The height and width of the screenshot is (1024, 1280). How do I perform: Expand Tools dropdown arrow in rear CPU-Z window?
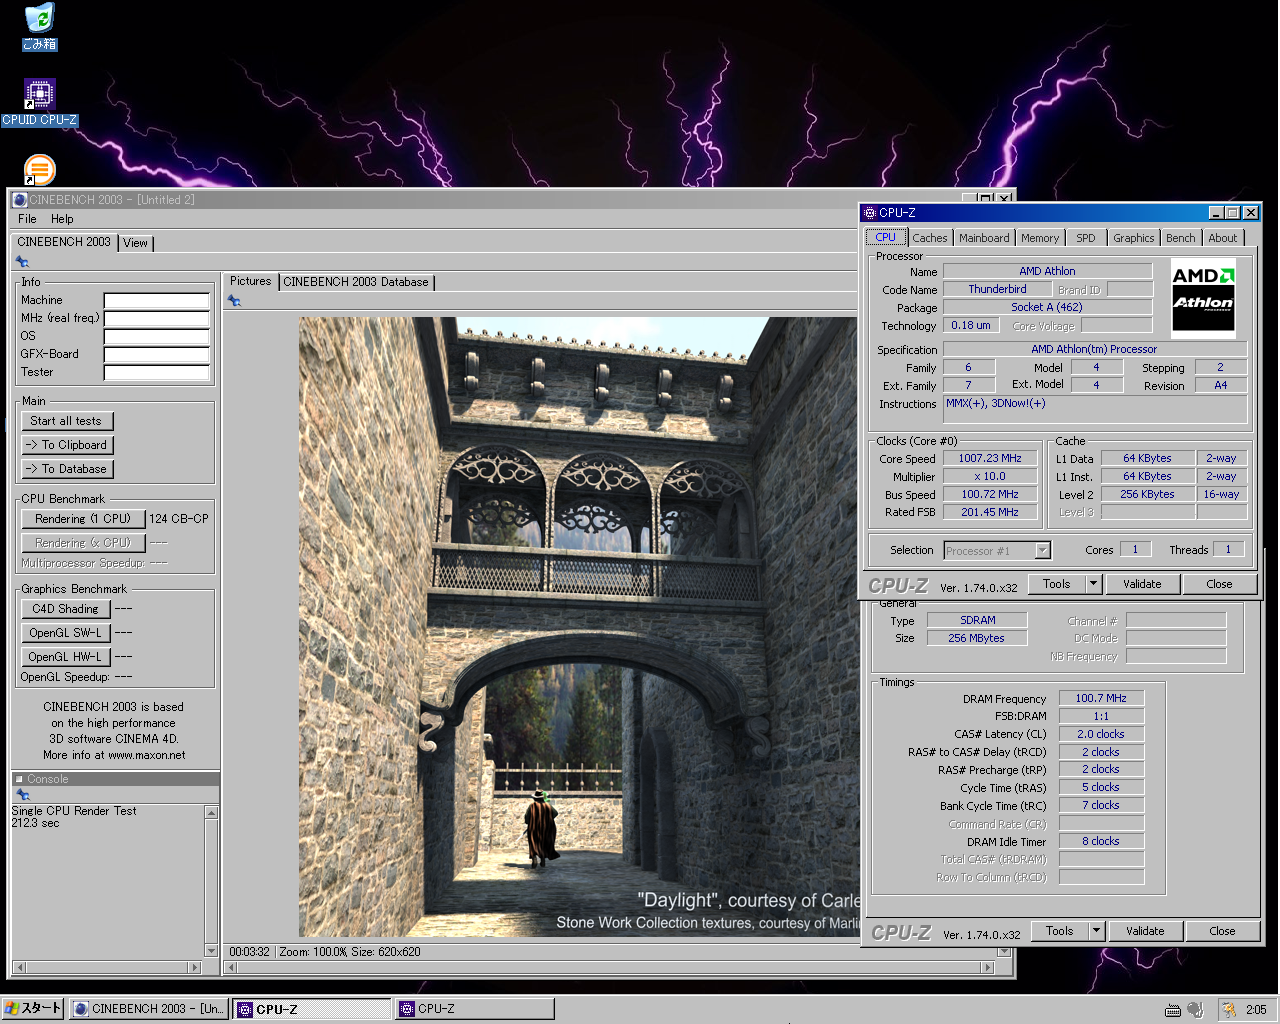(1097, 931)
